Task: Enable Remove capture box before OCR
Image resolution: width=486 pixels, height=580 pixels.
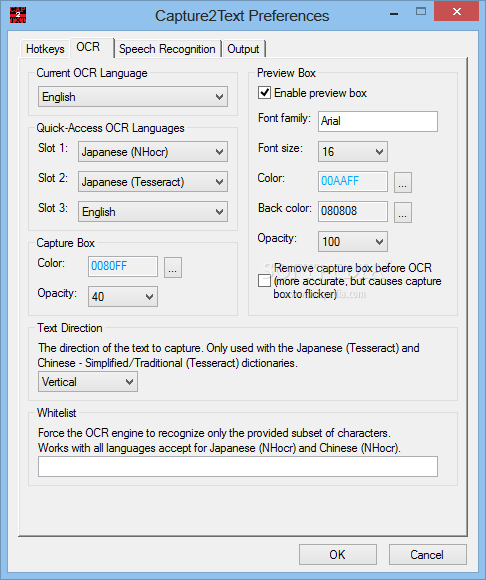Action: click(264, 281)
